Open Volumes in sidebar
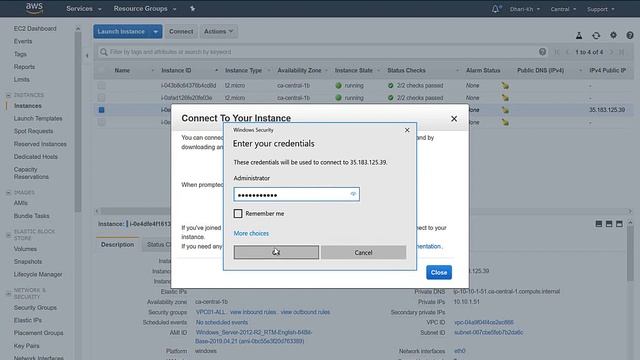The image size is (640, 360). (25, 249)
